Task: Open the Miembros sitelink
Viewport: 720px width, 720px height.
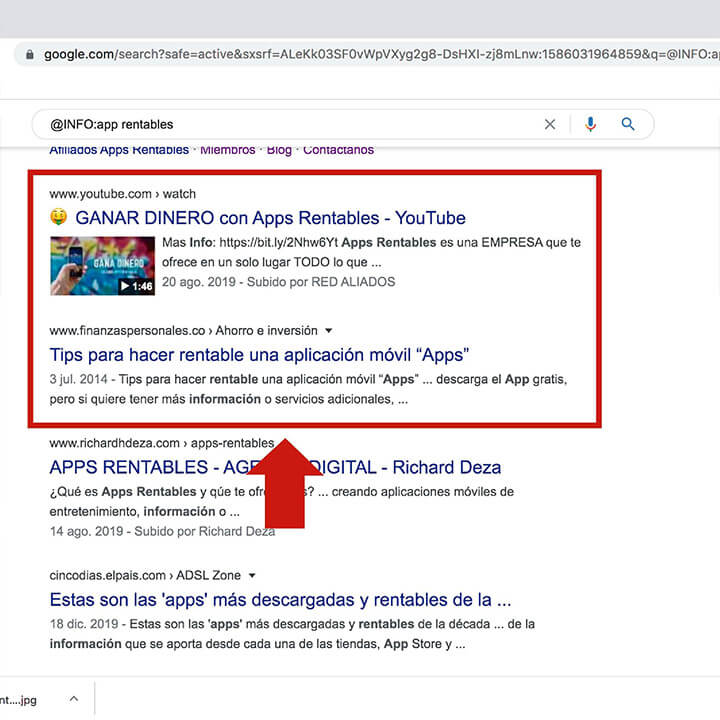Action: [227, 150]
